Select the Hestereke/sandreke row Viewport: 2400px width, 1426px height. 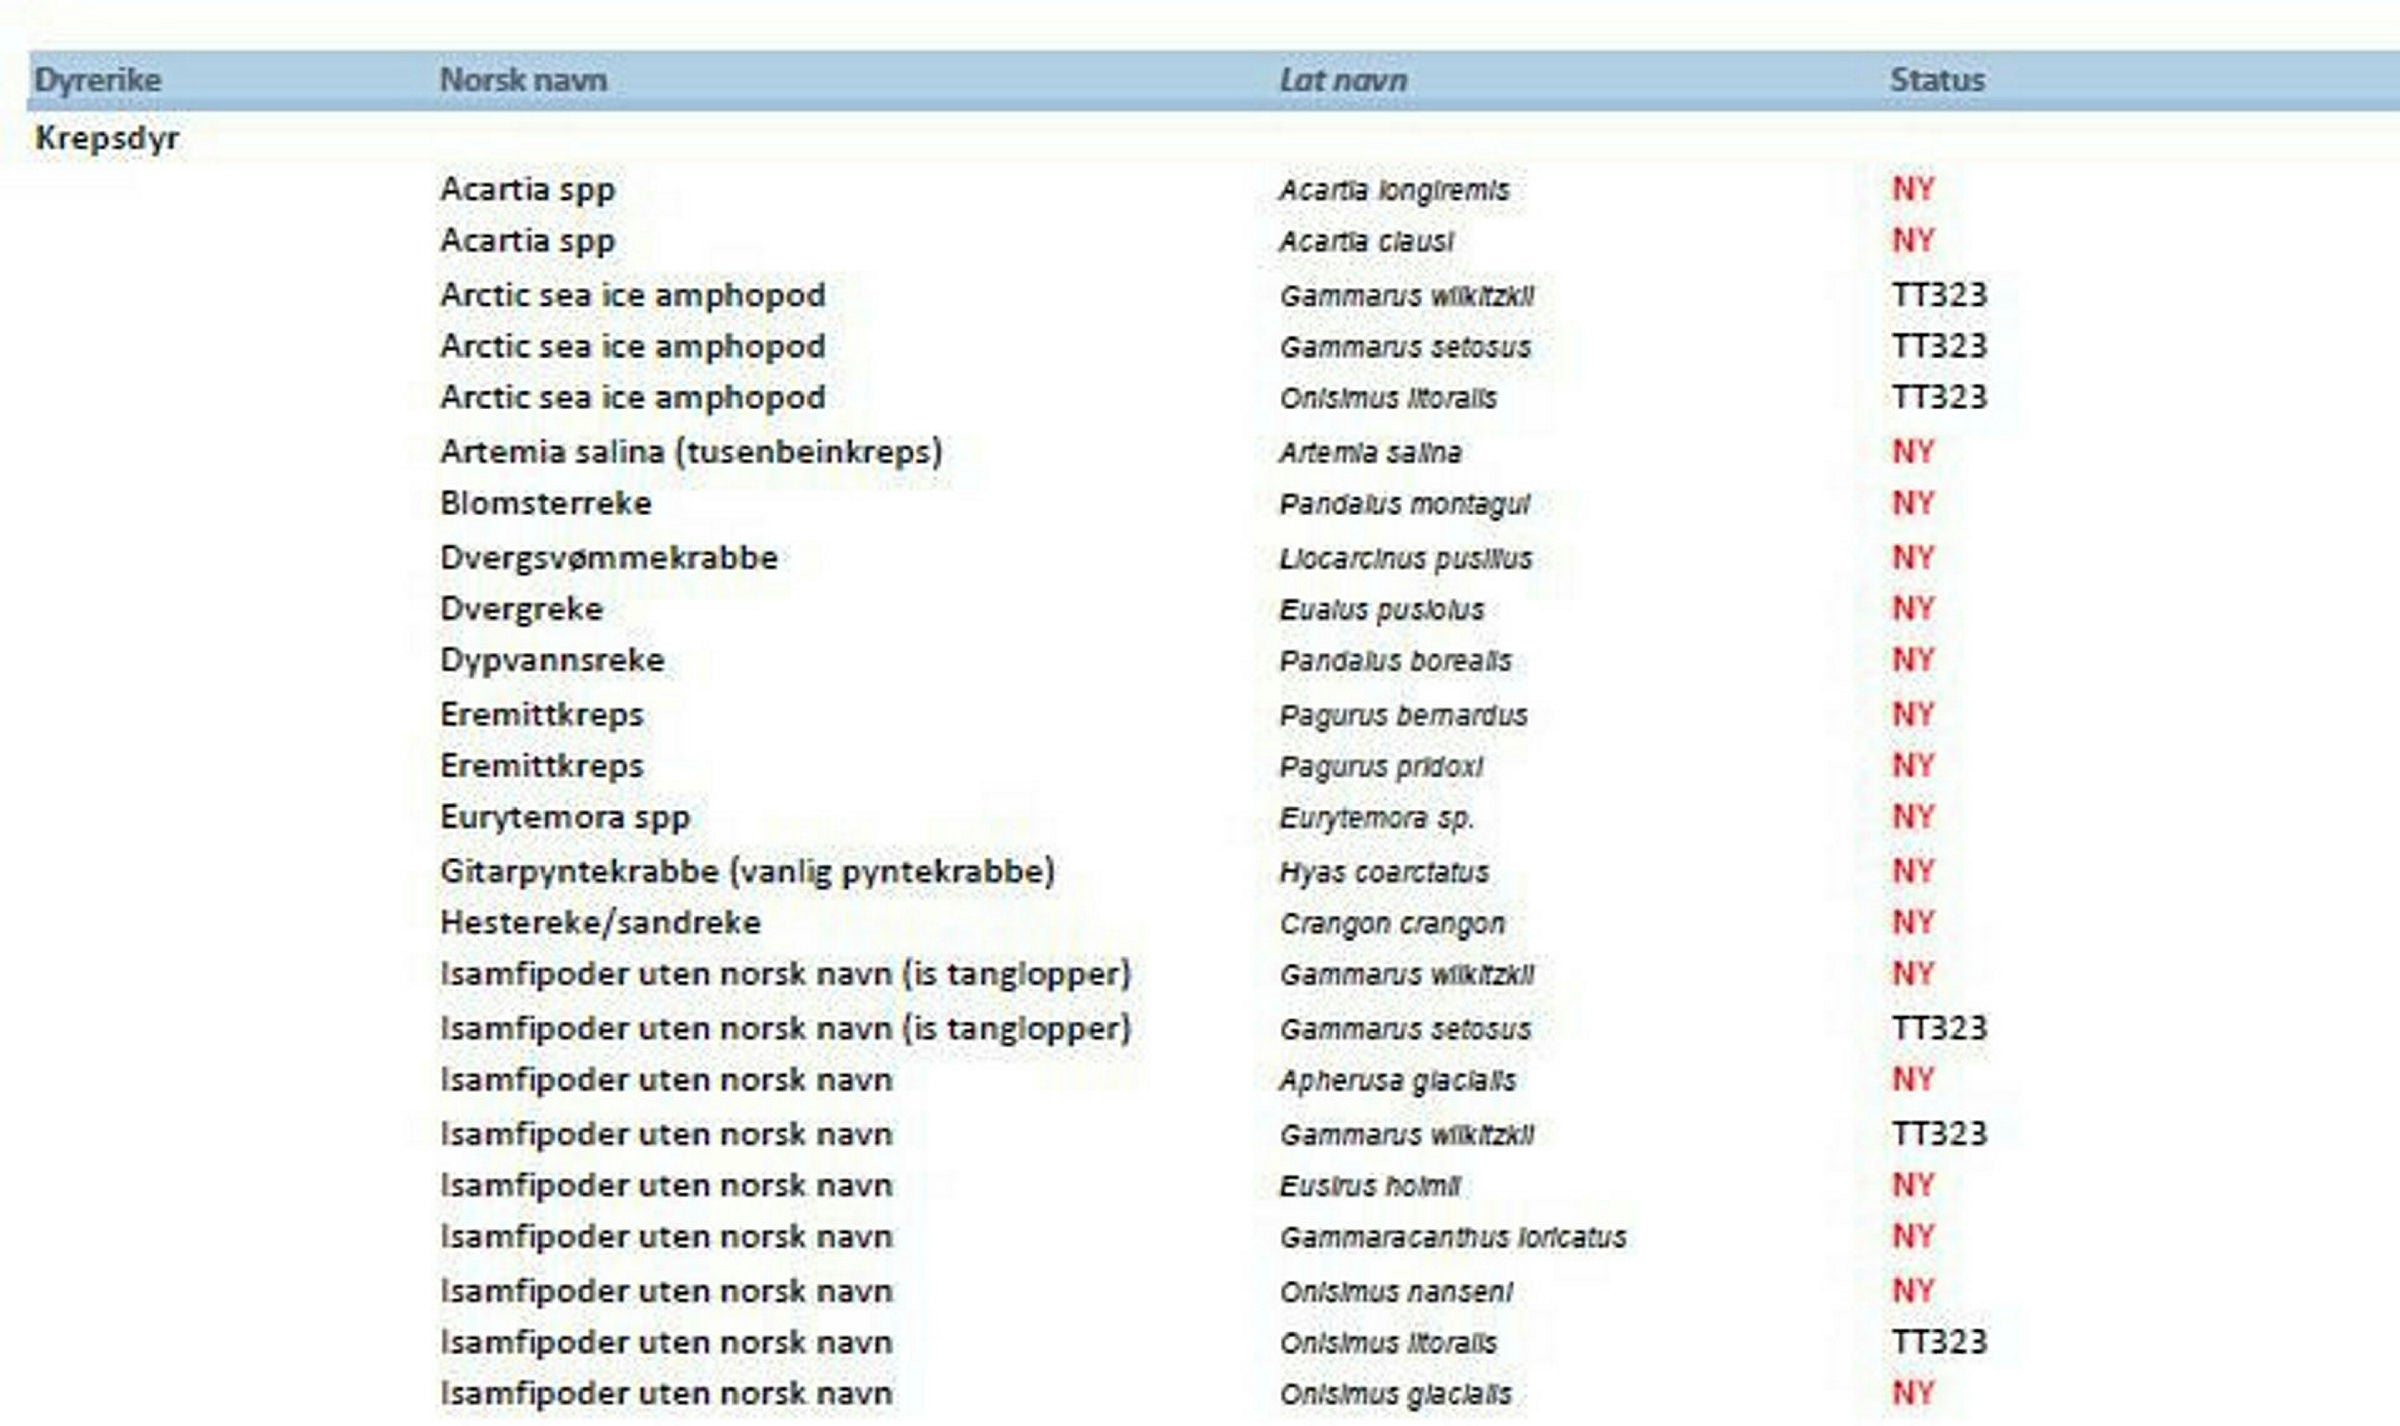click(x=600, y=922)
